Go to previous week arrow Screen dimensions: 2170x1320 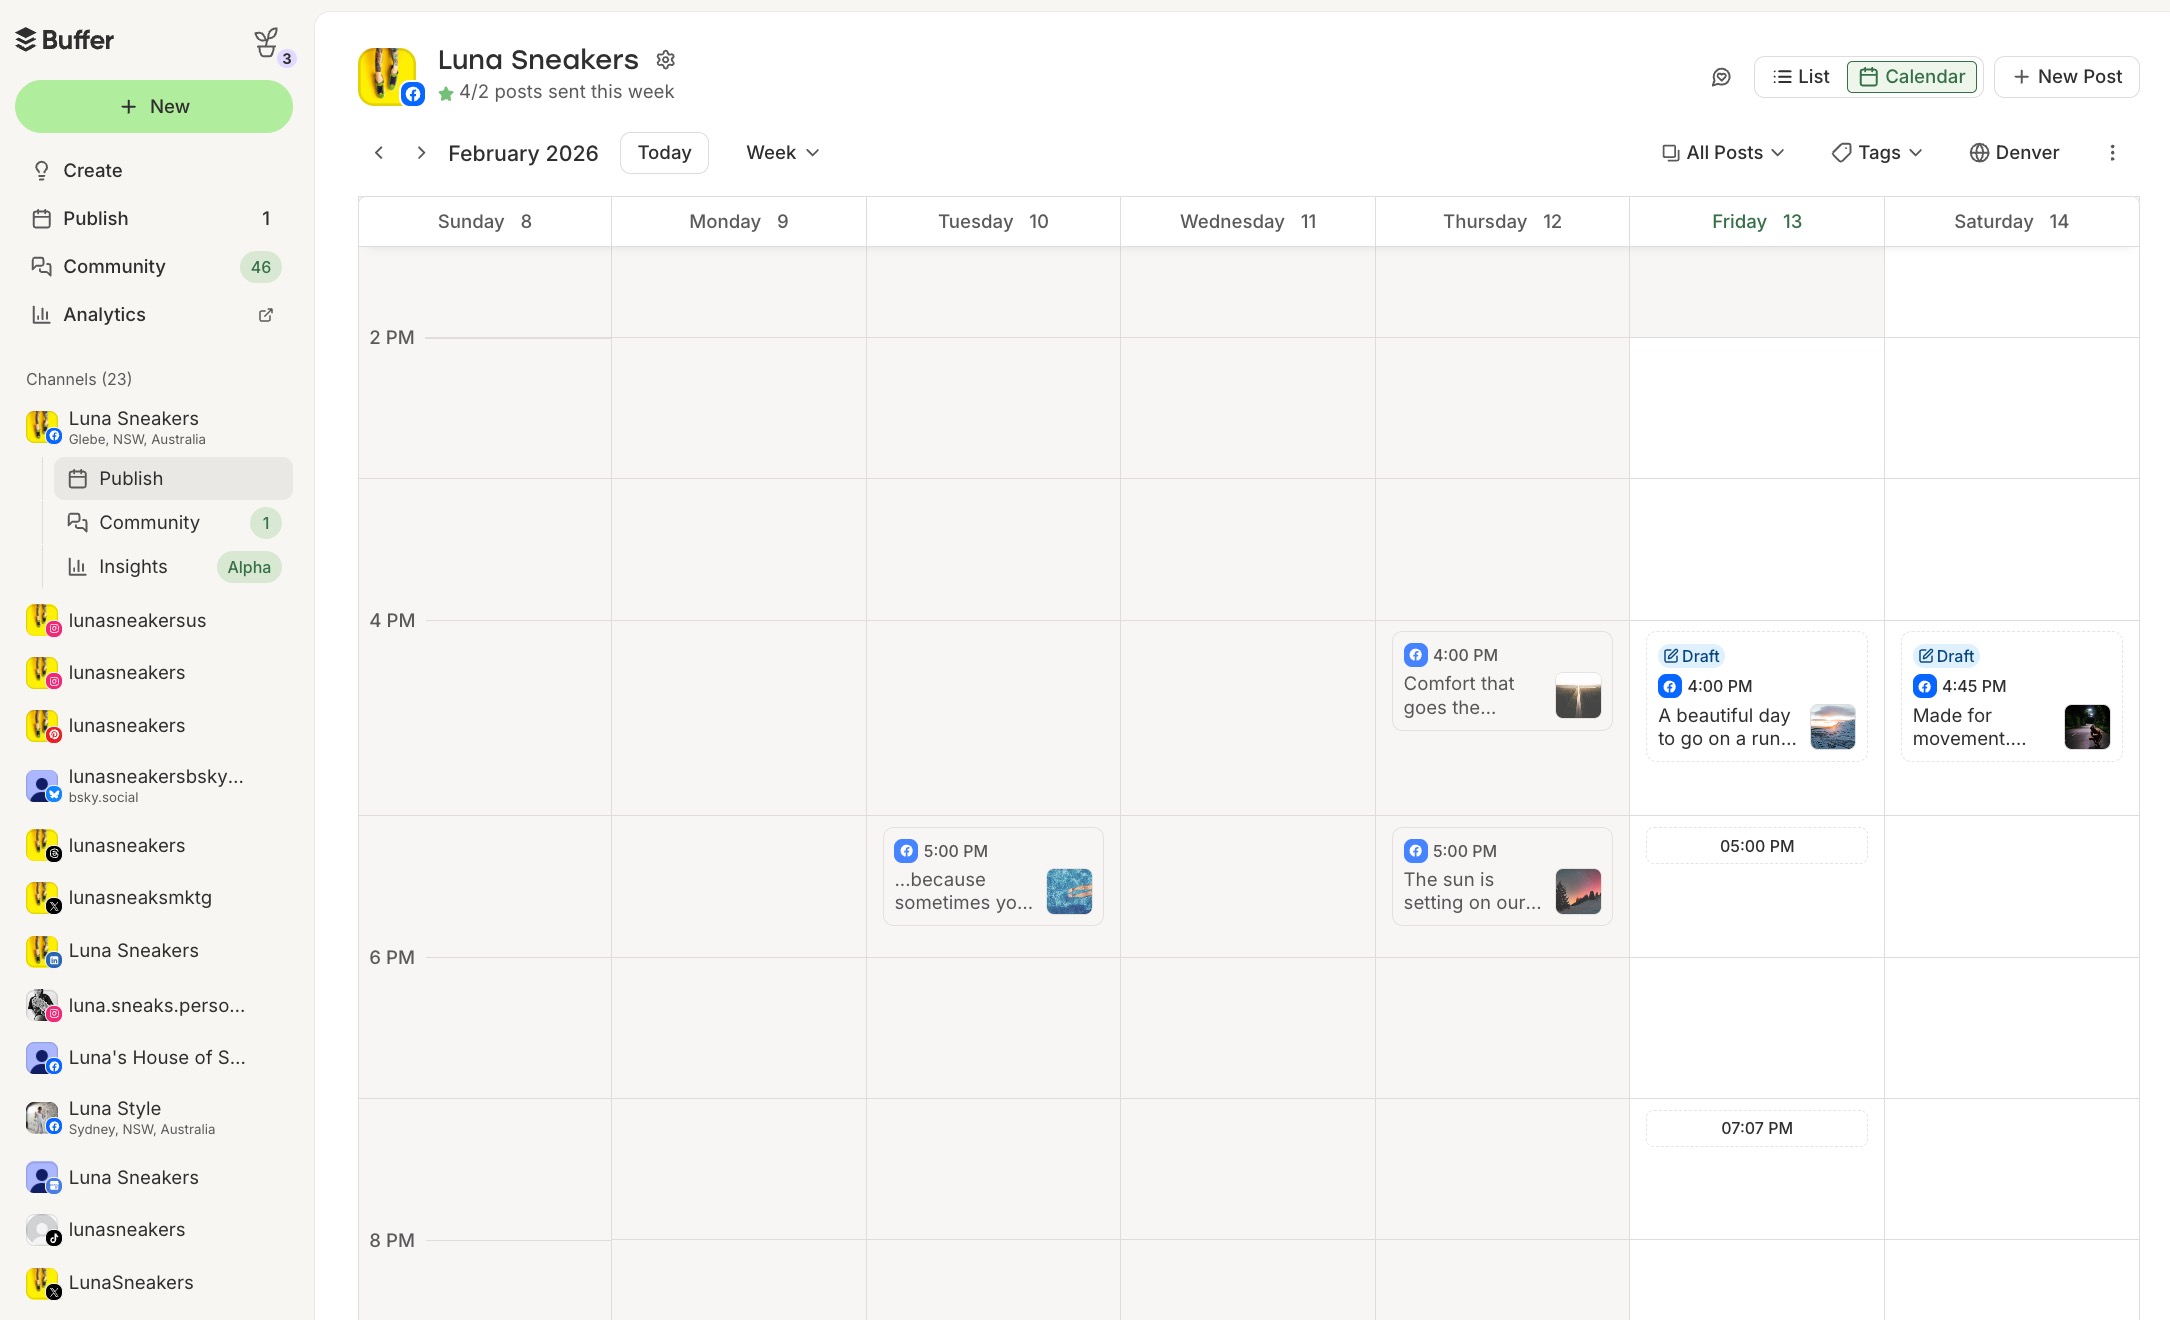(x=379, y=153)
